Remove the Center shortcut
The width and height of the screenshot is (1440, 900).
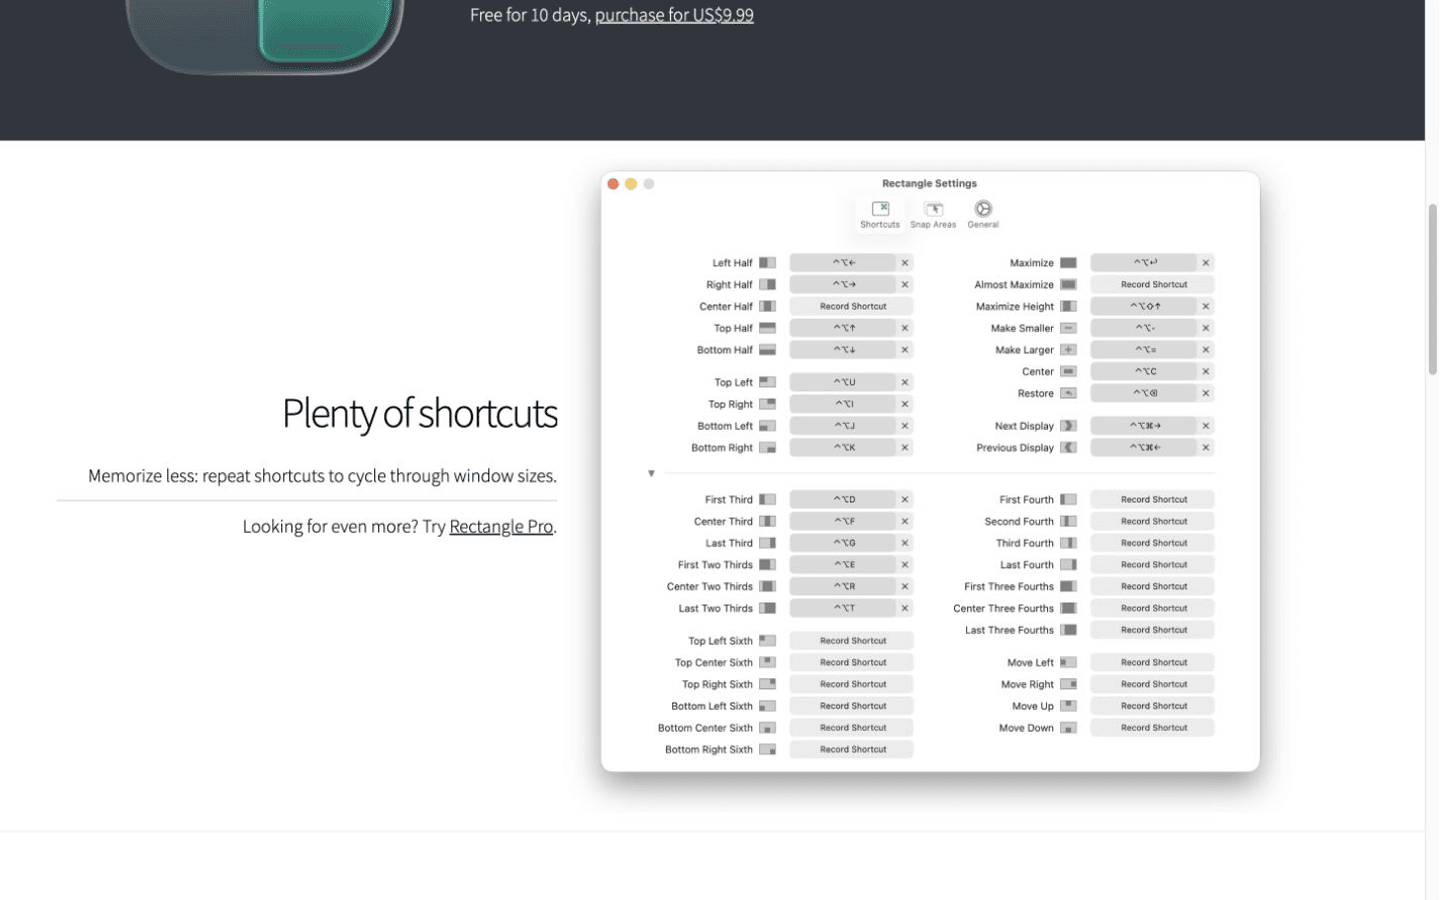(1206, 372)
